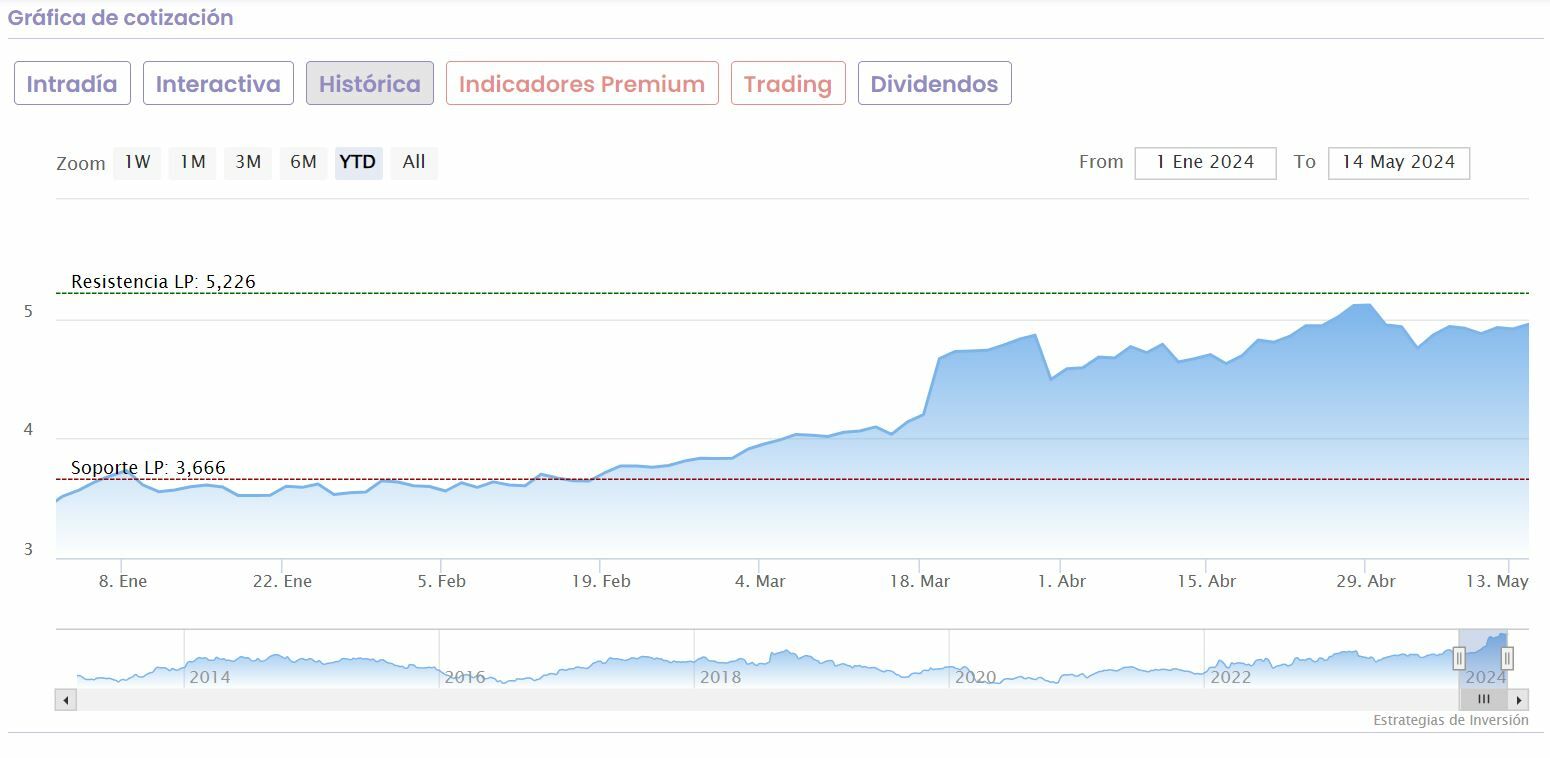Open the Estrategias de Inversión credit link

point(1450,720)
